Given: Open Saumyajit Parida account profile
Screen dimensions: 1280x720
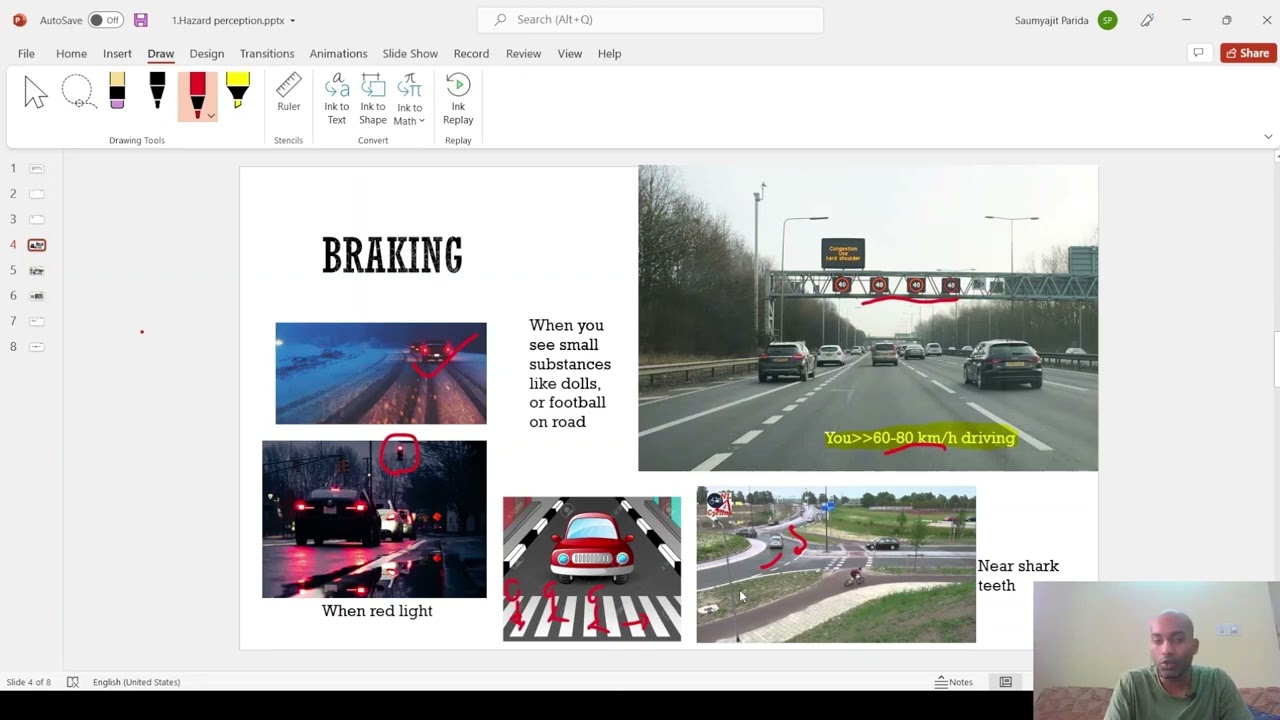Looking at the screenshot, I should click(x=1065, y=20).
